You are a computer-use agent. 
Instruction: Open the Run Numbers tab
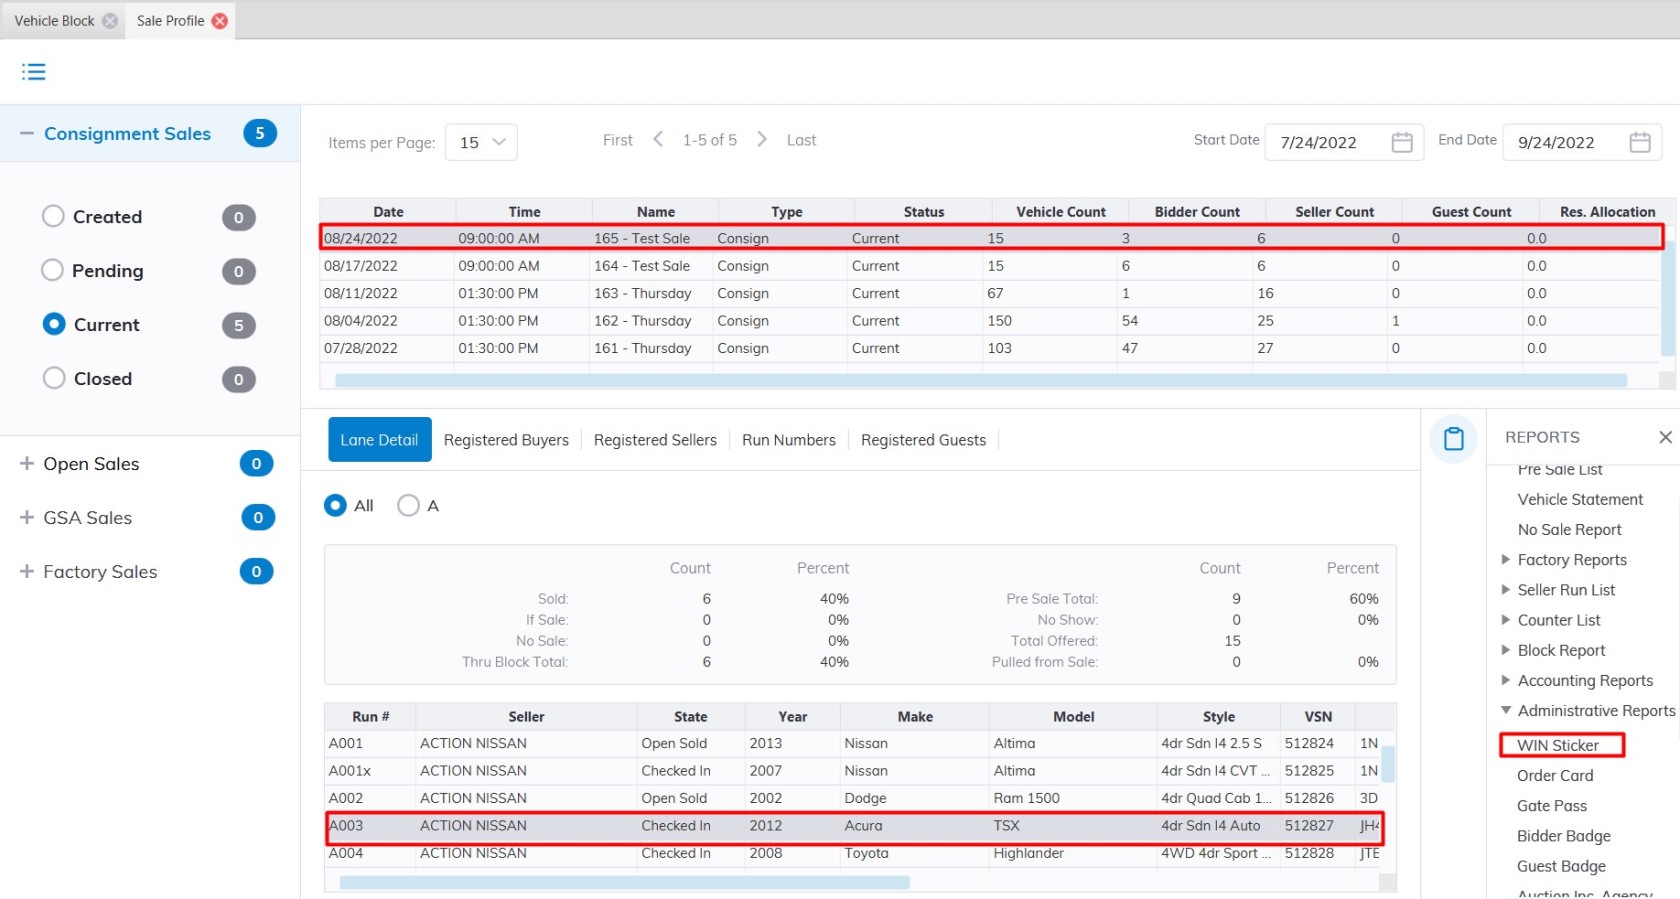(x=788, y=440)
